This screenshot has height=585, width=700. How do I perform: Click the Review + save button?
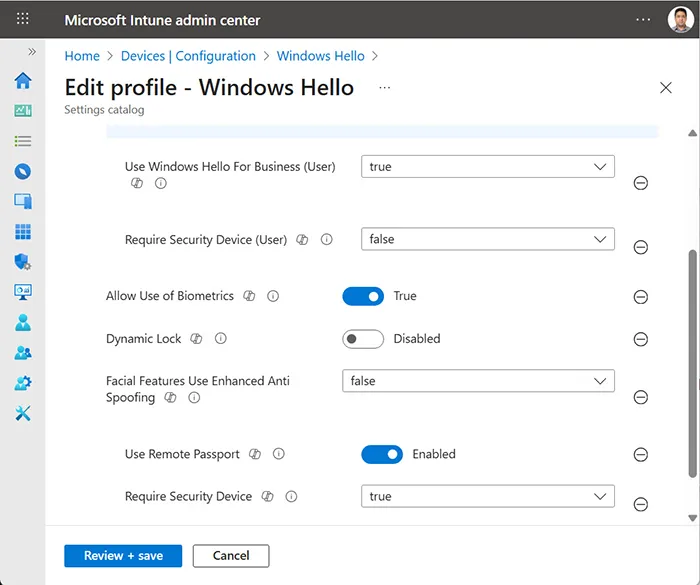click(x=123, y=555)
